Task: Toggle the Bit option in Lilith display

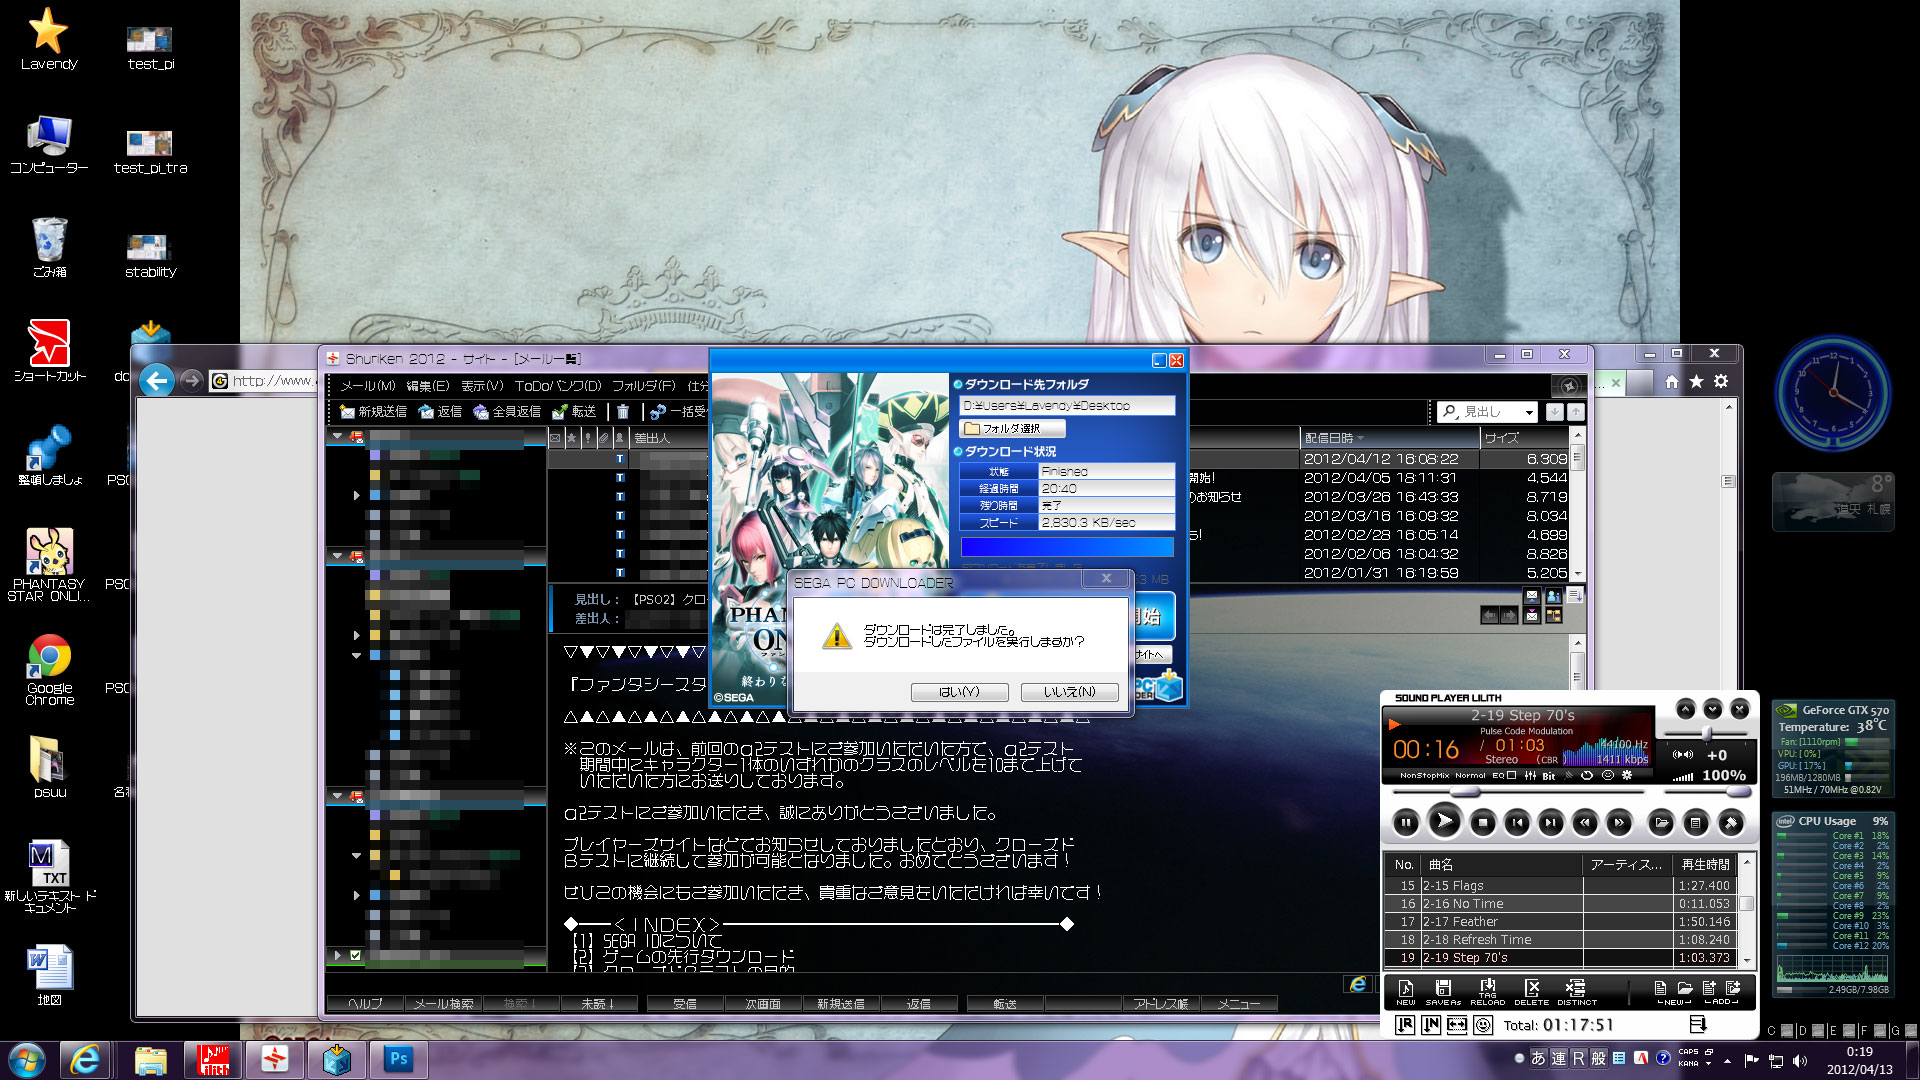Action: tap(1549, 775)
